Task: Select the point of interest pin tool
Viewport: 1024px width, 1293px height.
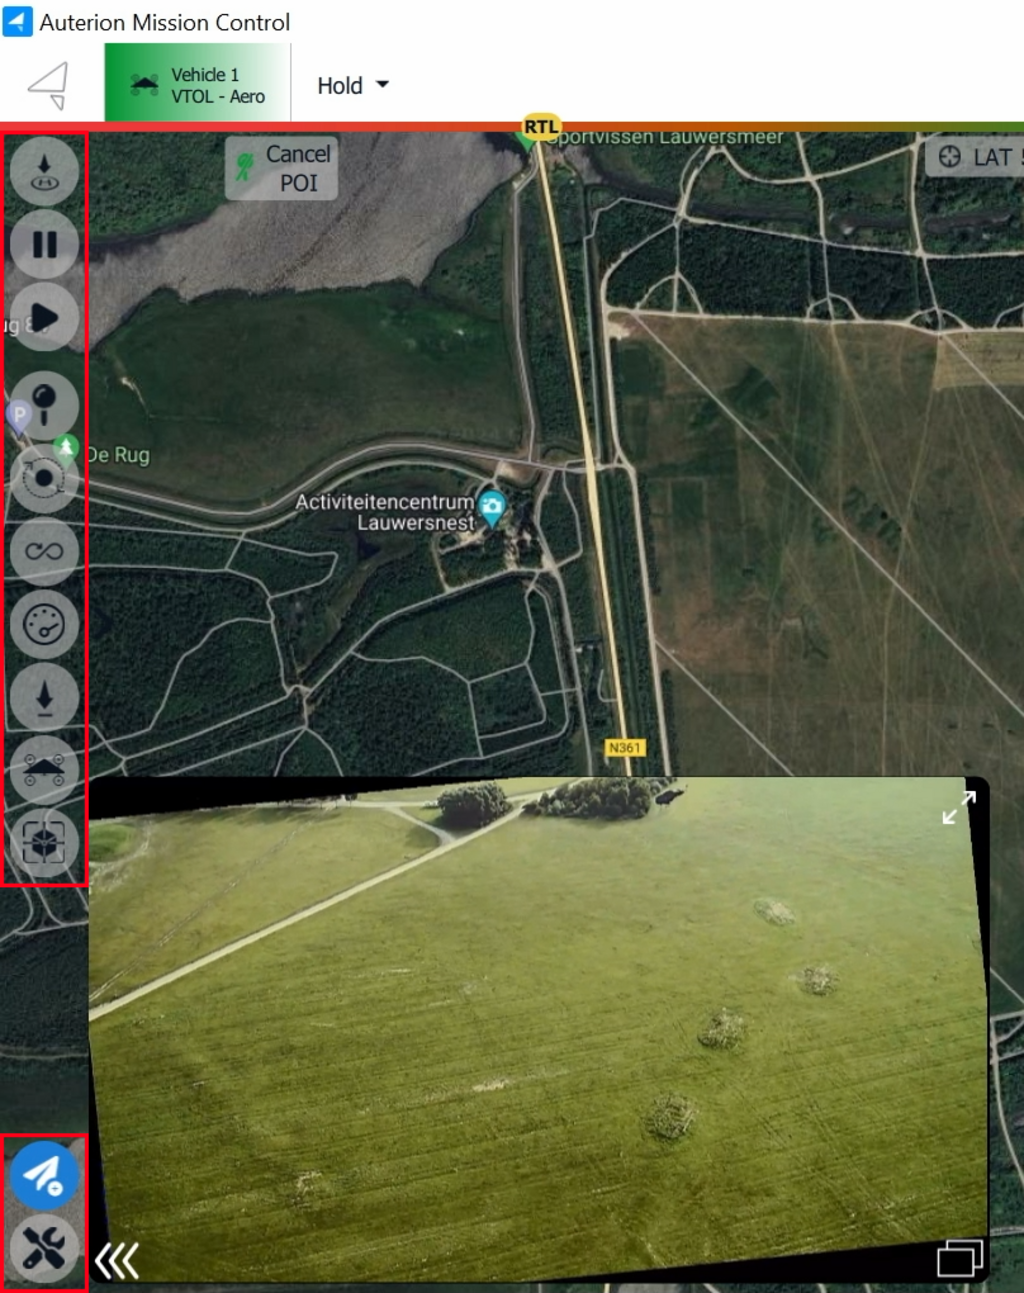Action: coord(44,404)
